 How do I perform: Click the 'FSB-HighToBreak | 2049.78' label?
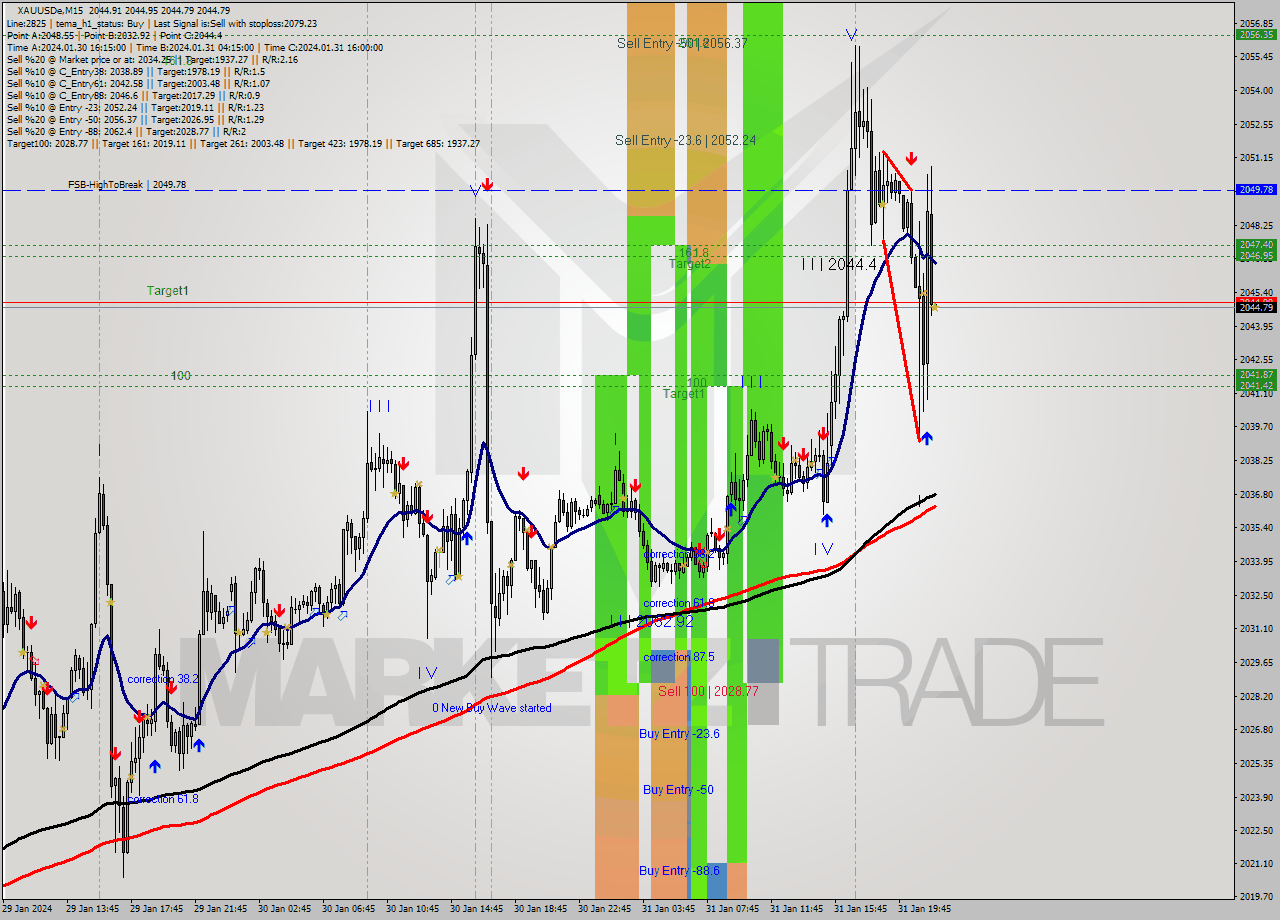(x=127, y=185)
